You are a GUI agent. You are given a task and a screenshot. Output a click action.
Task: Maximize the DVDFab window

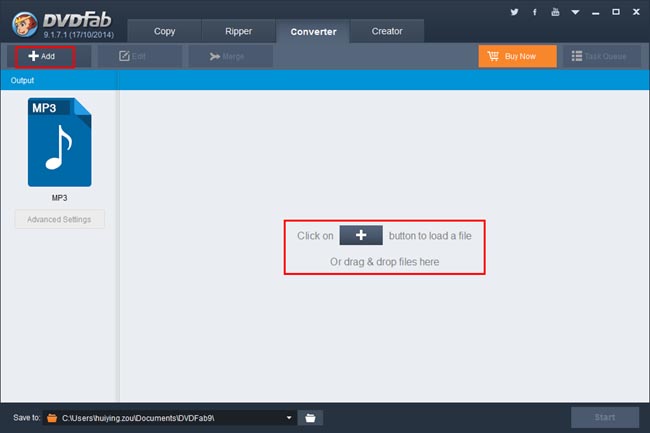coord(616,12)
